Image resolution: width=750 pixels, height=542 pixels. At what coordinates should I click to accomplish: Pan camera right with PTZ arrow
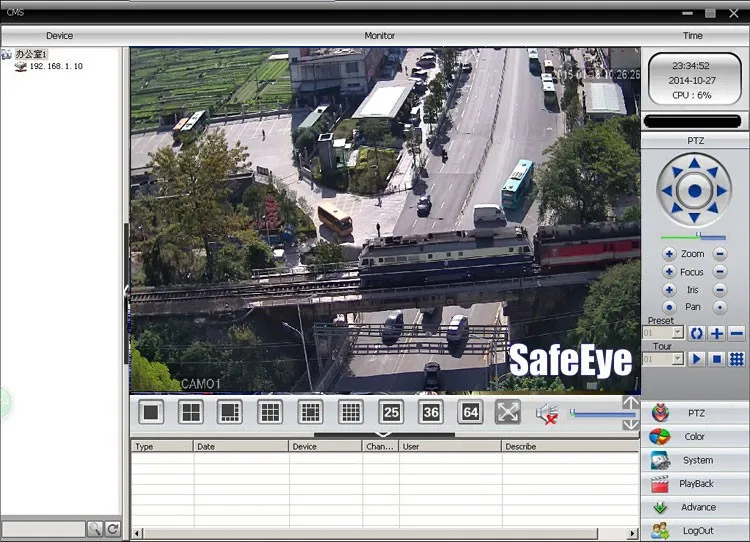coord(722,191)
